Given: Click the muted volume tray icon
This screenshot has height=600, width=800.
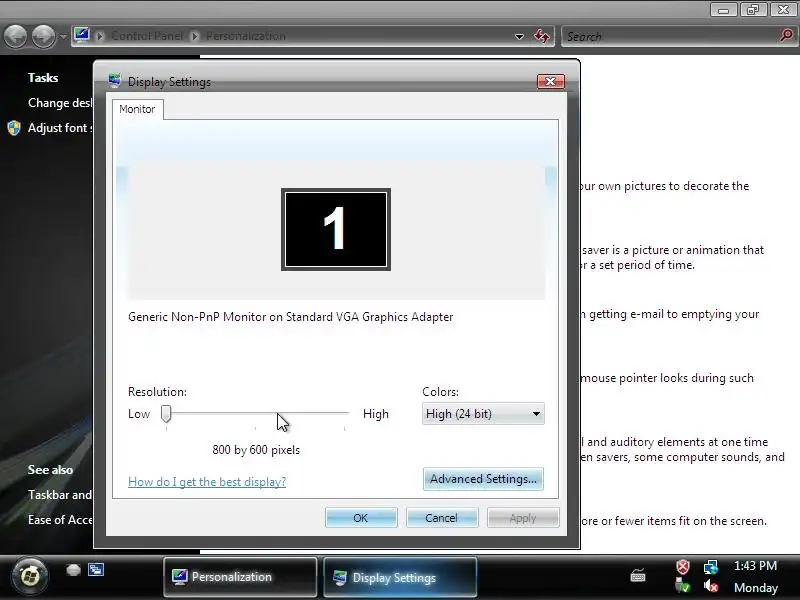Looking at the screenshot, I should 711,586.
